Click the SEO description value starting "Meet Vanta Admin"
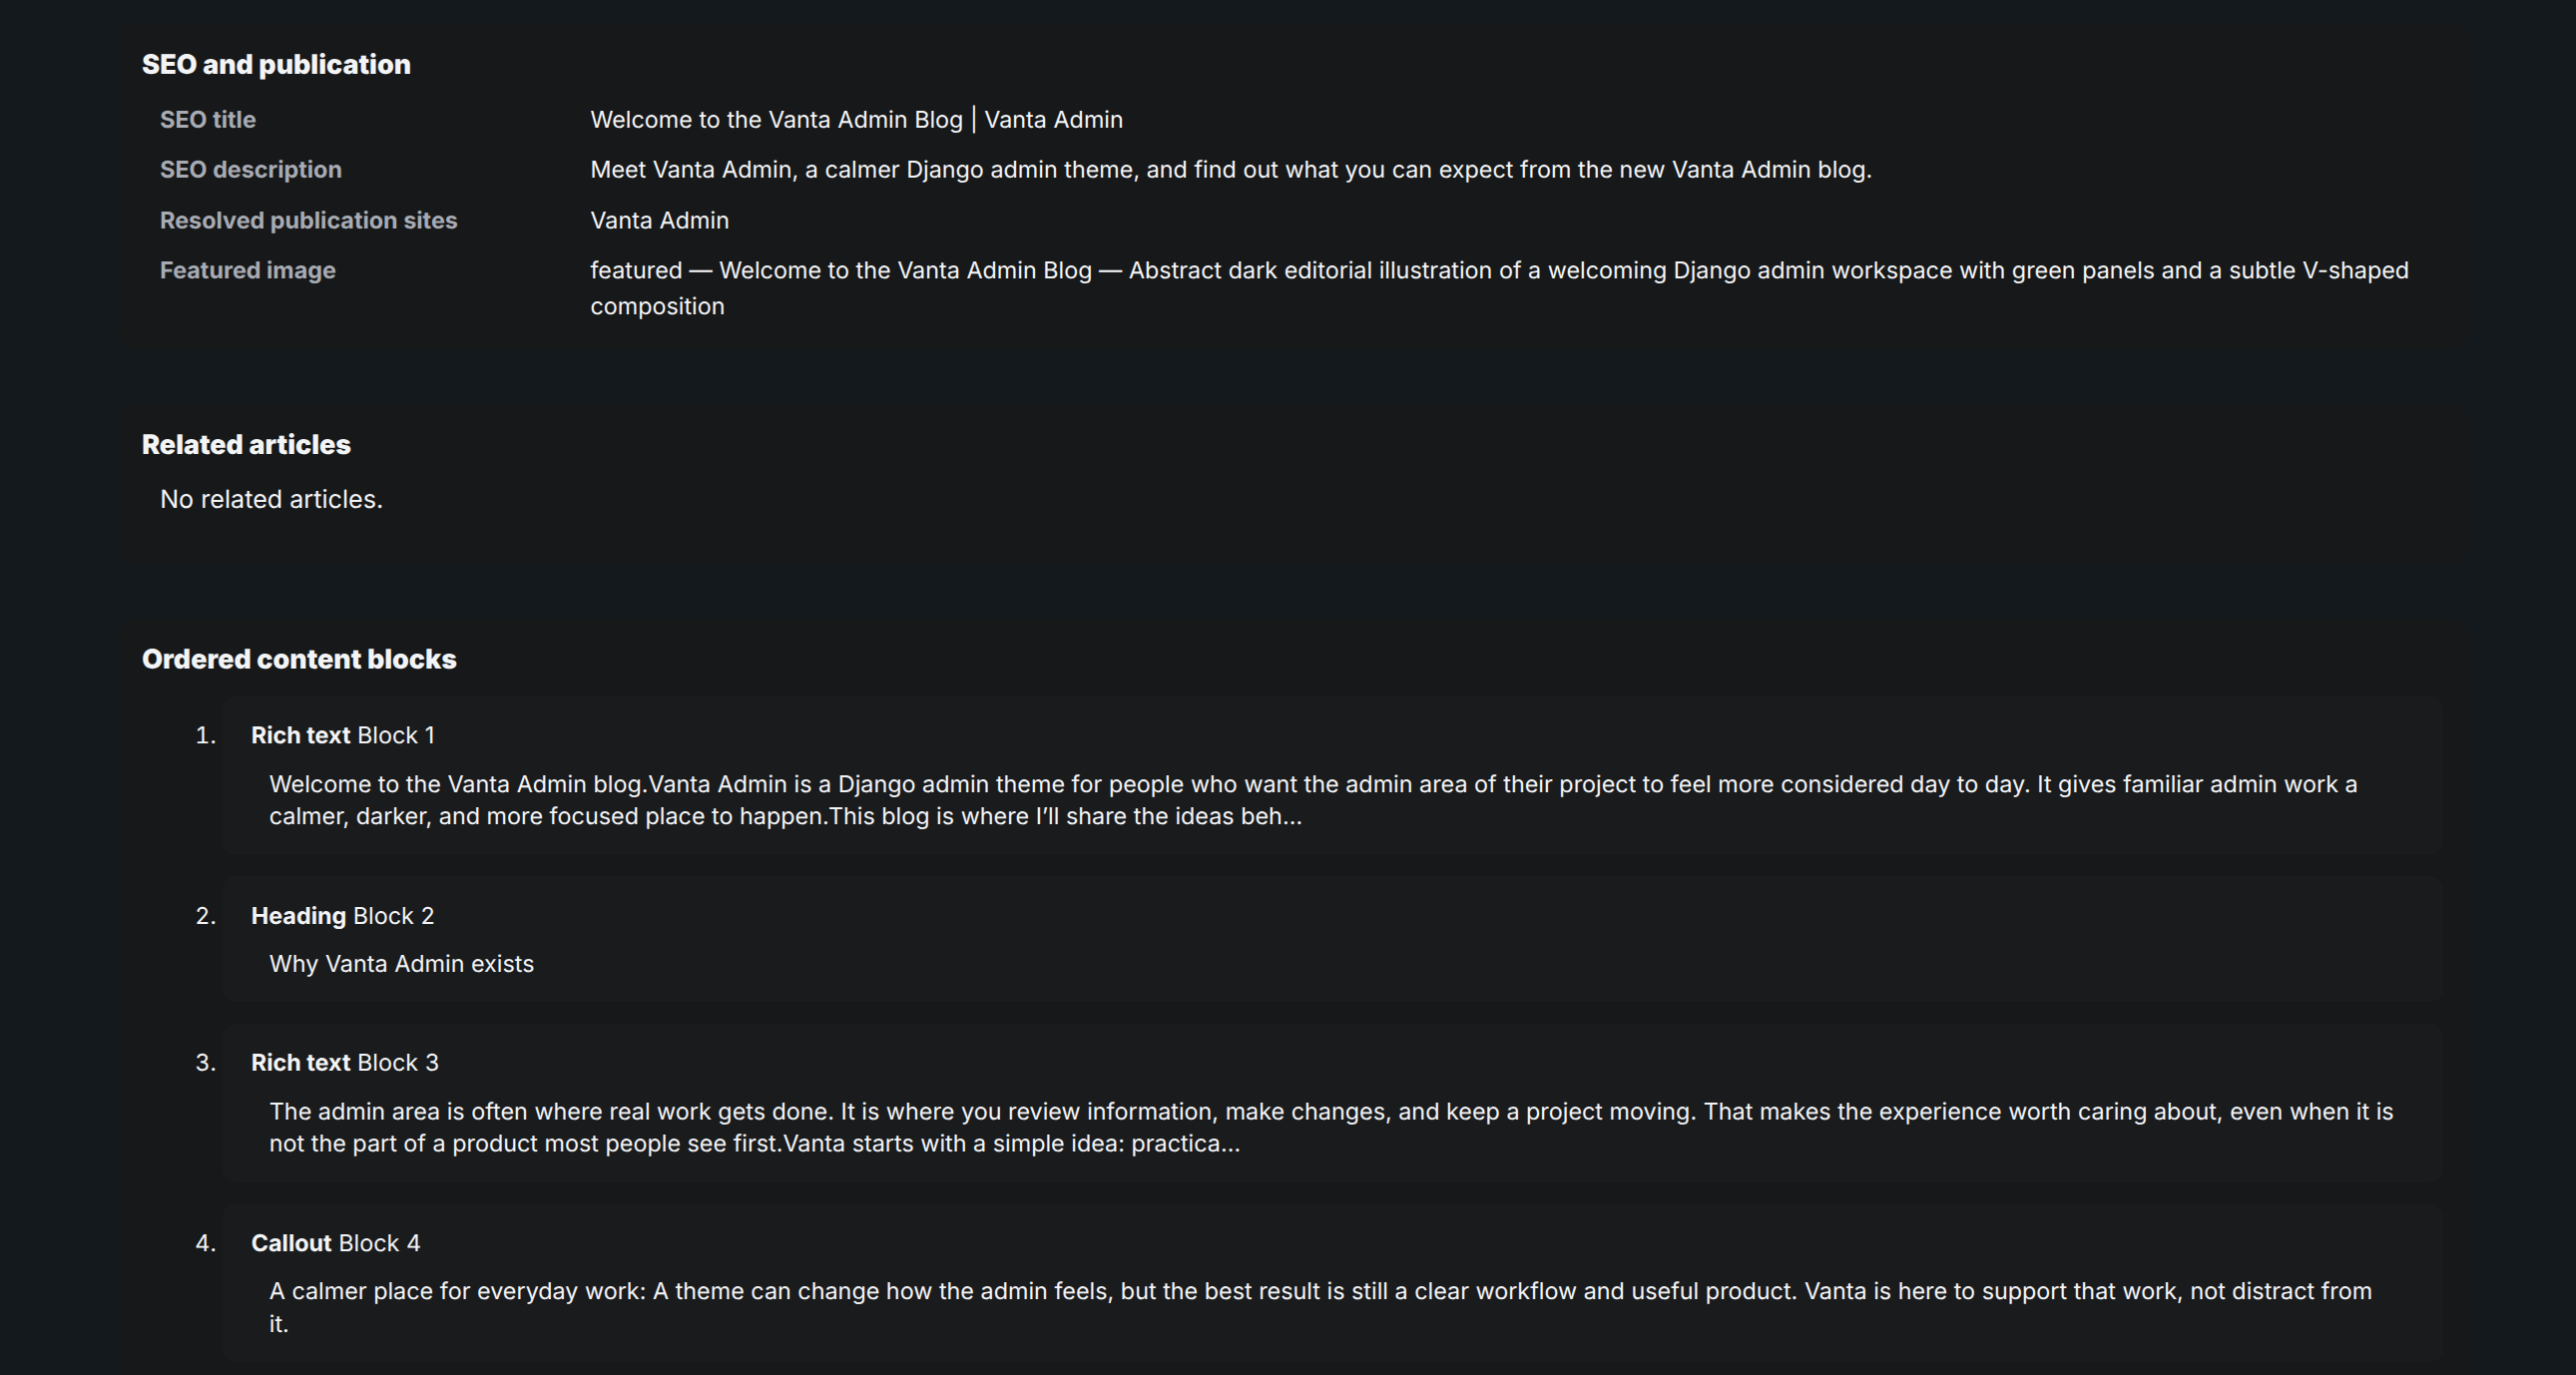The image size is (2576, 1375). coord(1231,170)
